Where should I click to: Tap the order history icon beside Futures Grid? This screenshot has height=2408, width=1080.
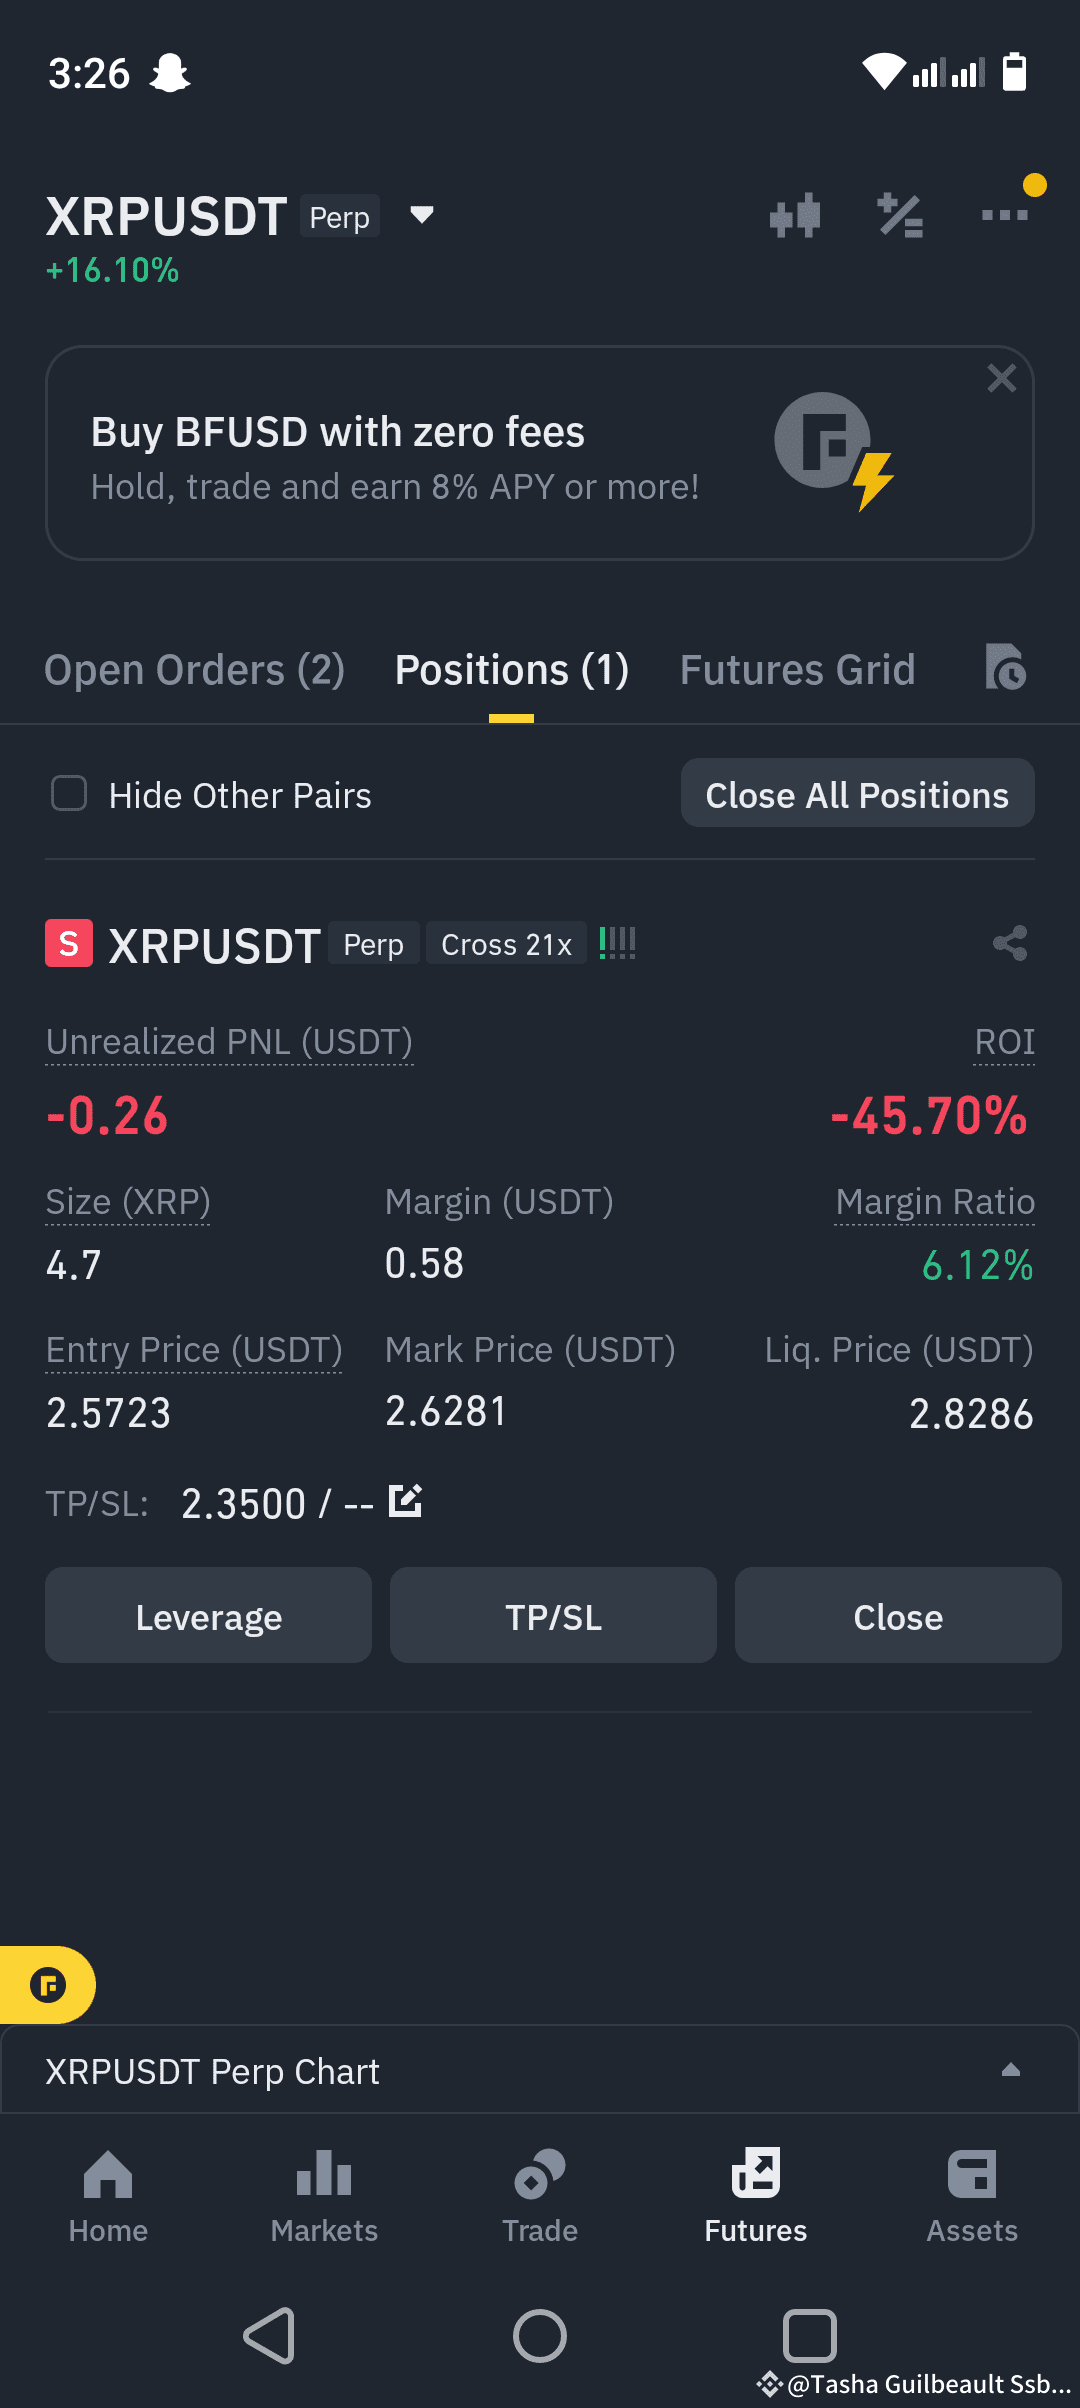(x=1005, y=667)
